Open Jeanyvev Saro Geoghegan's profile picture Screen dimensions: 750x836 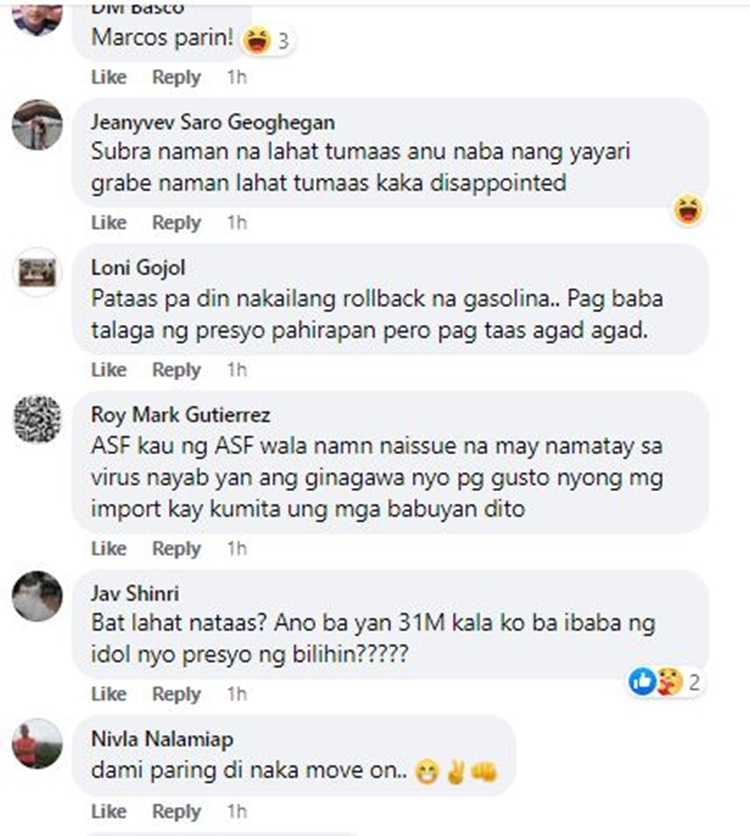[37, 125]
